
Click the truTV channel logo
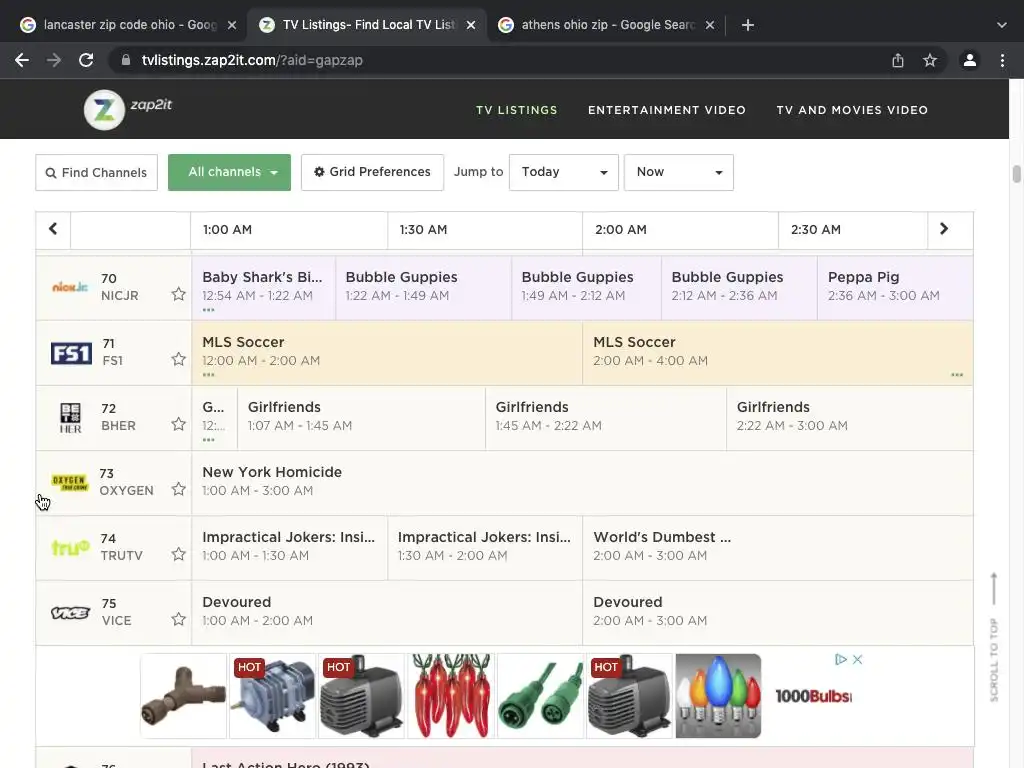point(71,548)
